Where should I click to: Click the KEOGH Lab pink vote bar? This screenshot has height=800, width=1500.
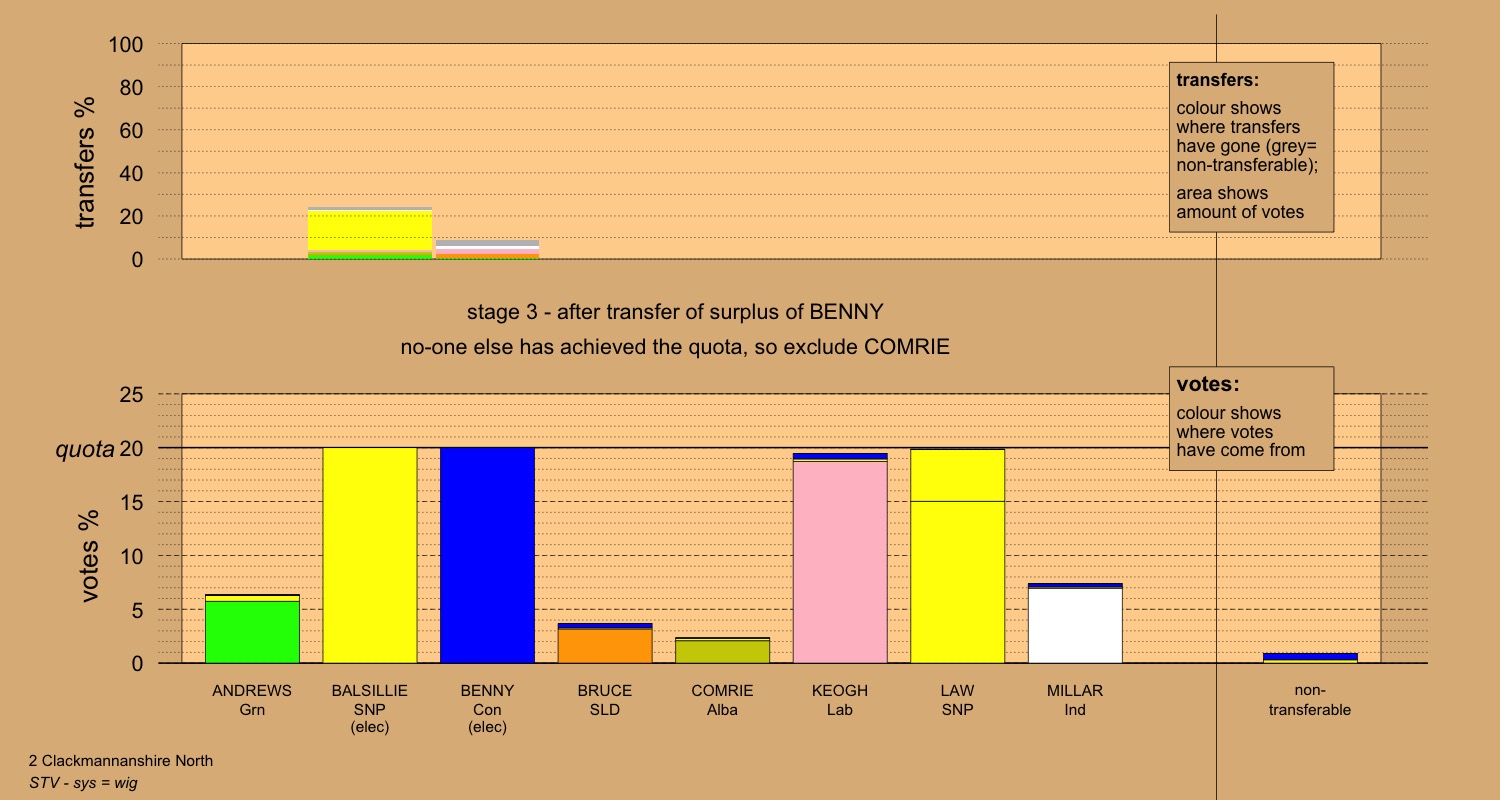click(x=840, y=558)
